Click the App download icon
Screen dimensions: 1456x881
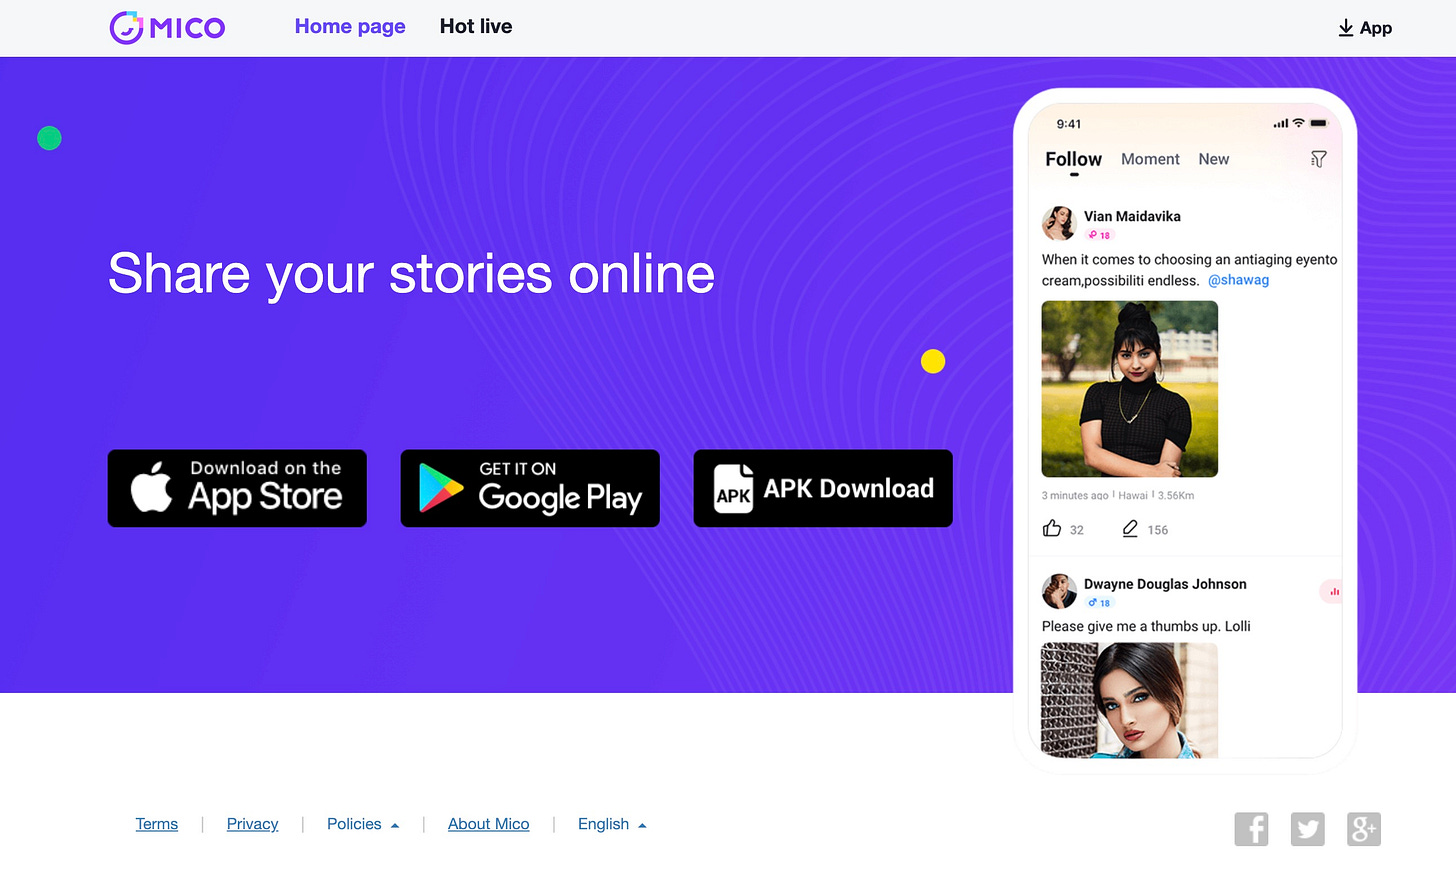click(x=1346, y=28)
